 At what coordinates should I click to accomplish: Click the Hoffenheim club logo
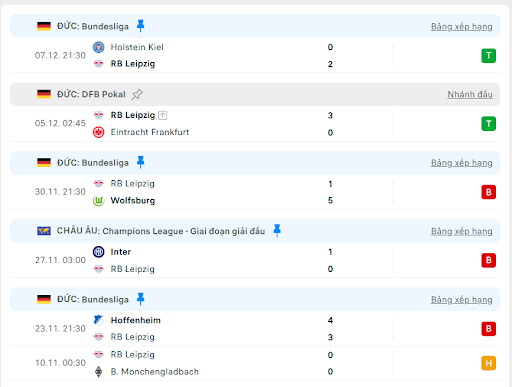(98, 320)
